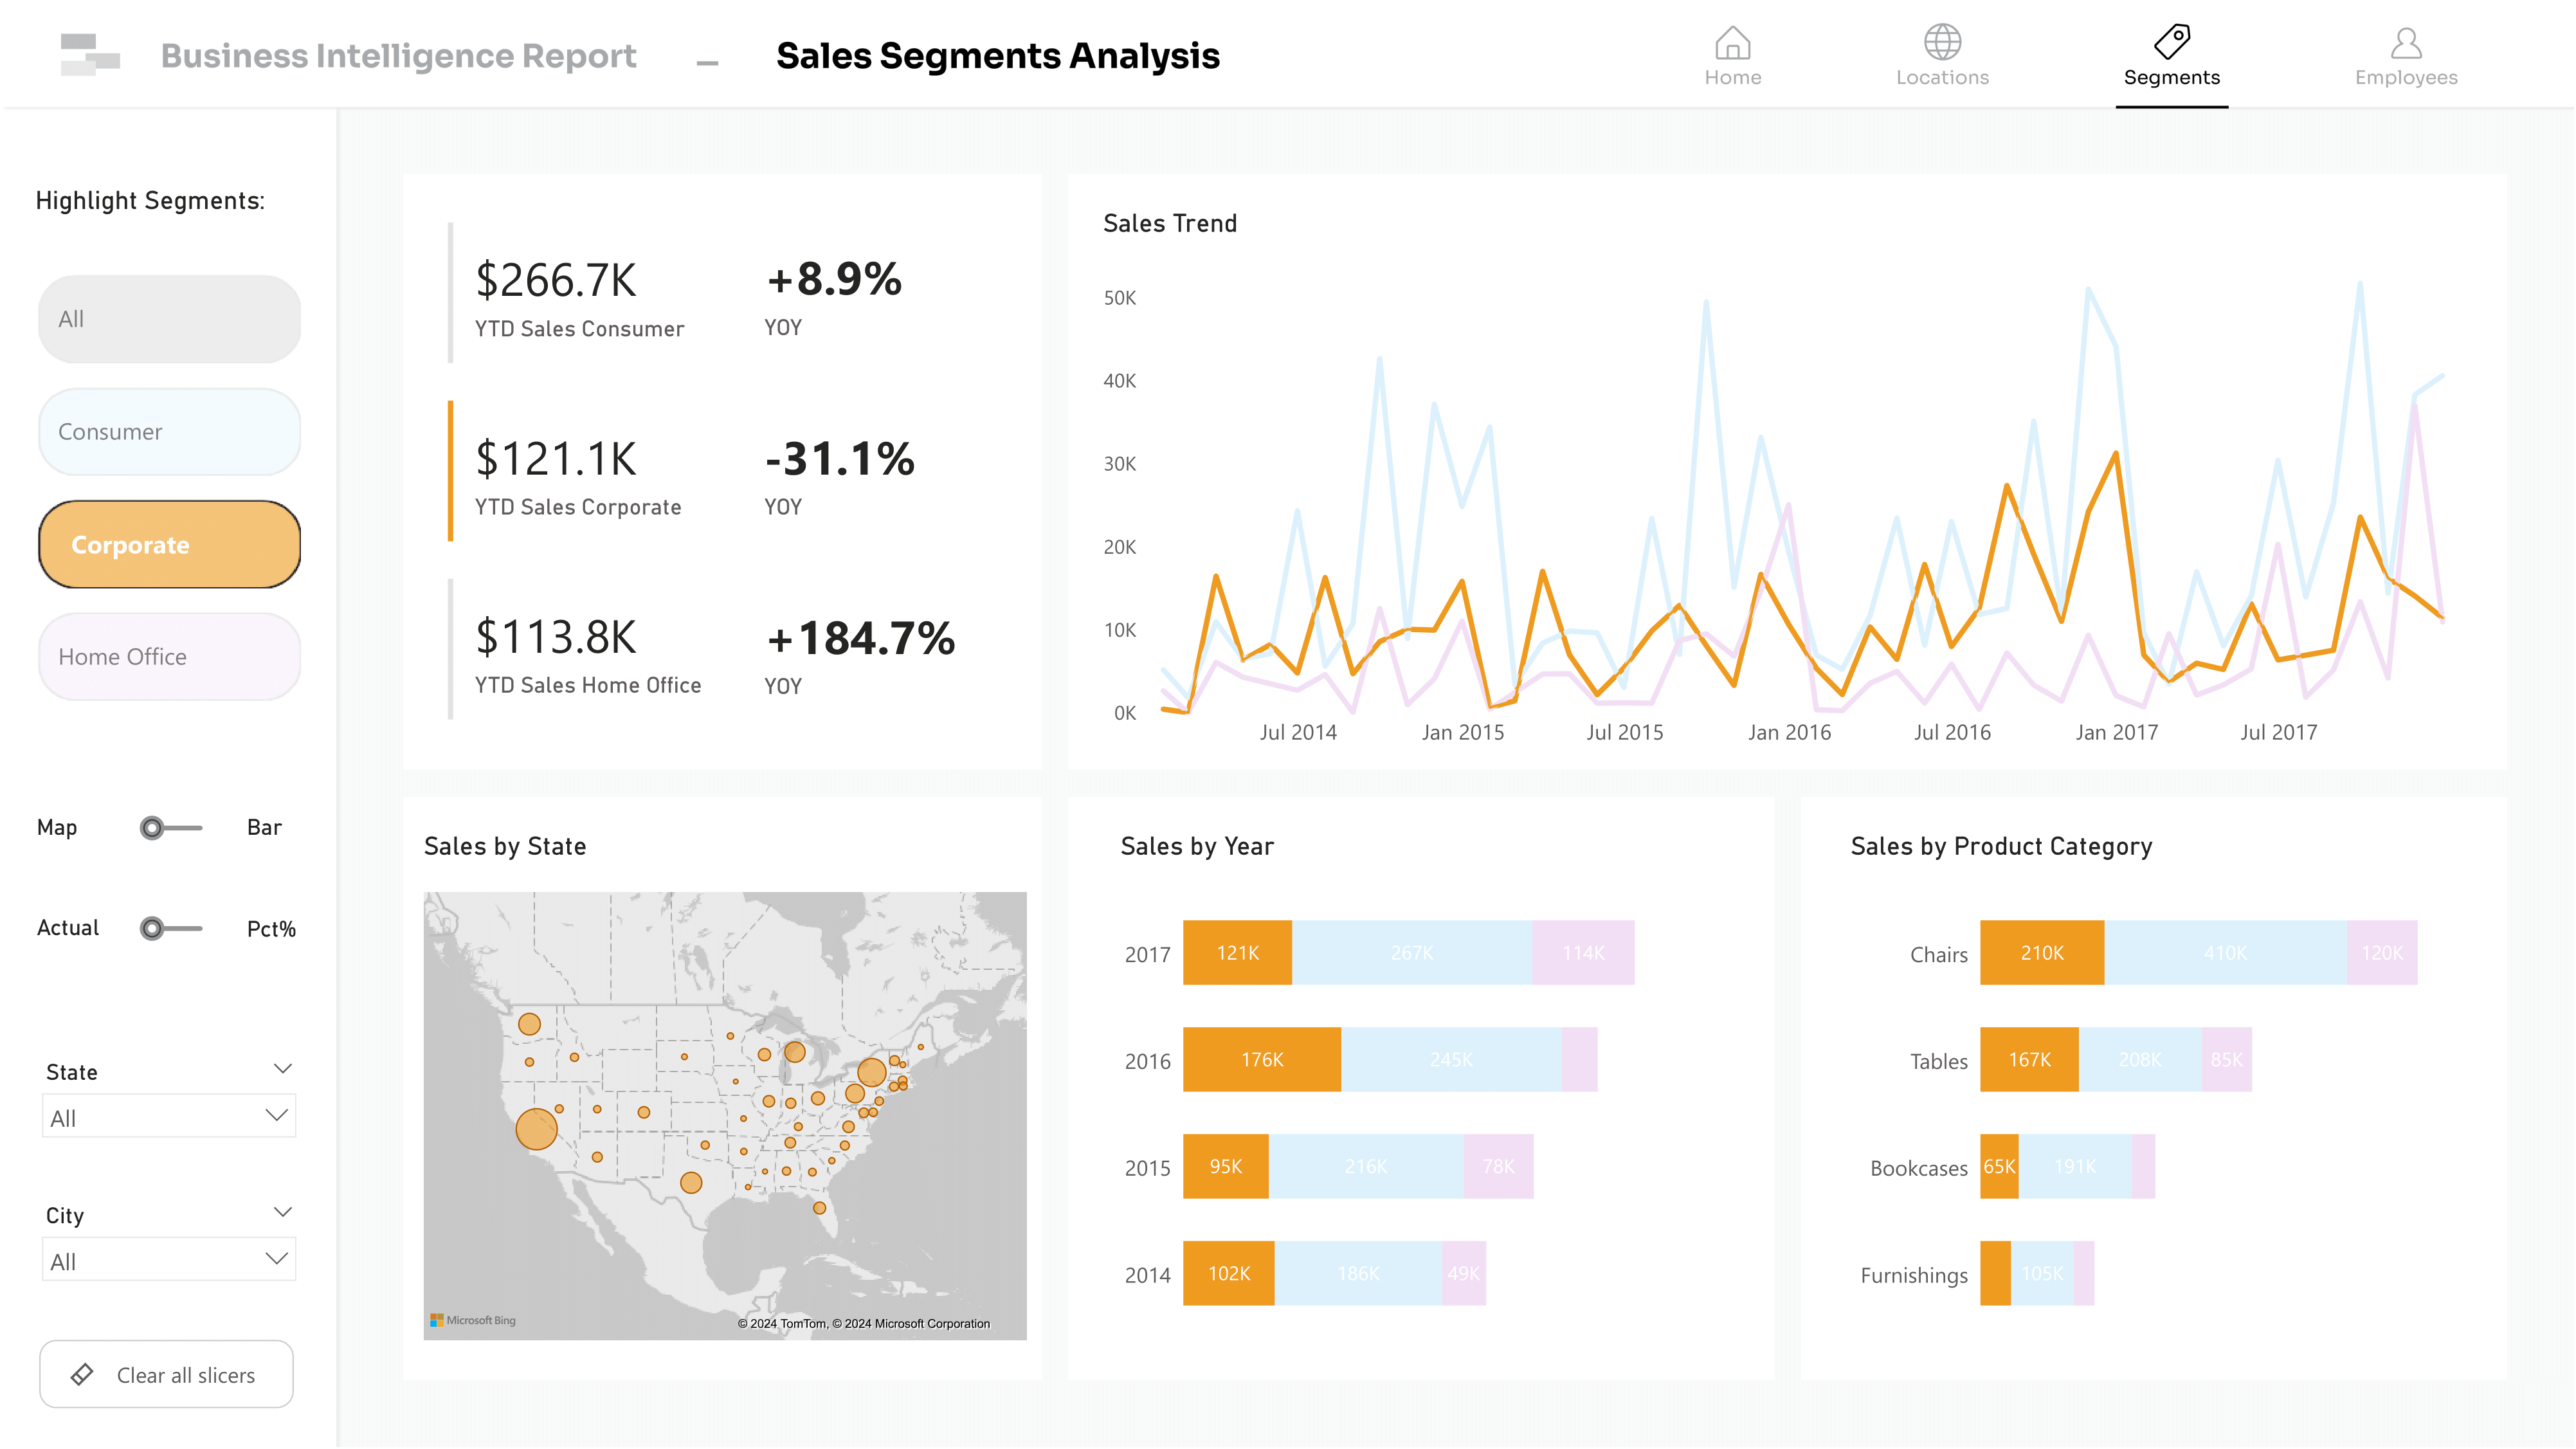This screenshot has height=1449, width=2576.
Task: Switch to the Locations tab label
Action: pyautogui.click(x=1942, y=78)
